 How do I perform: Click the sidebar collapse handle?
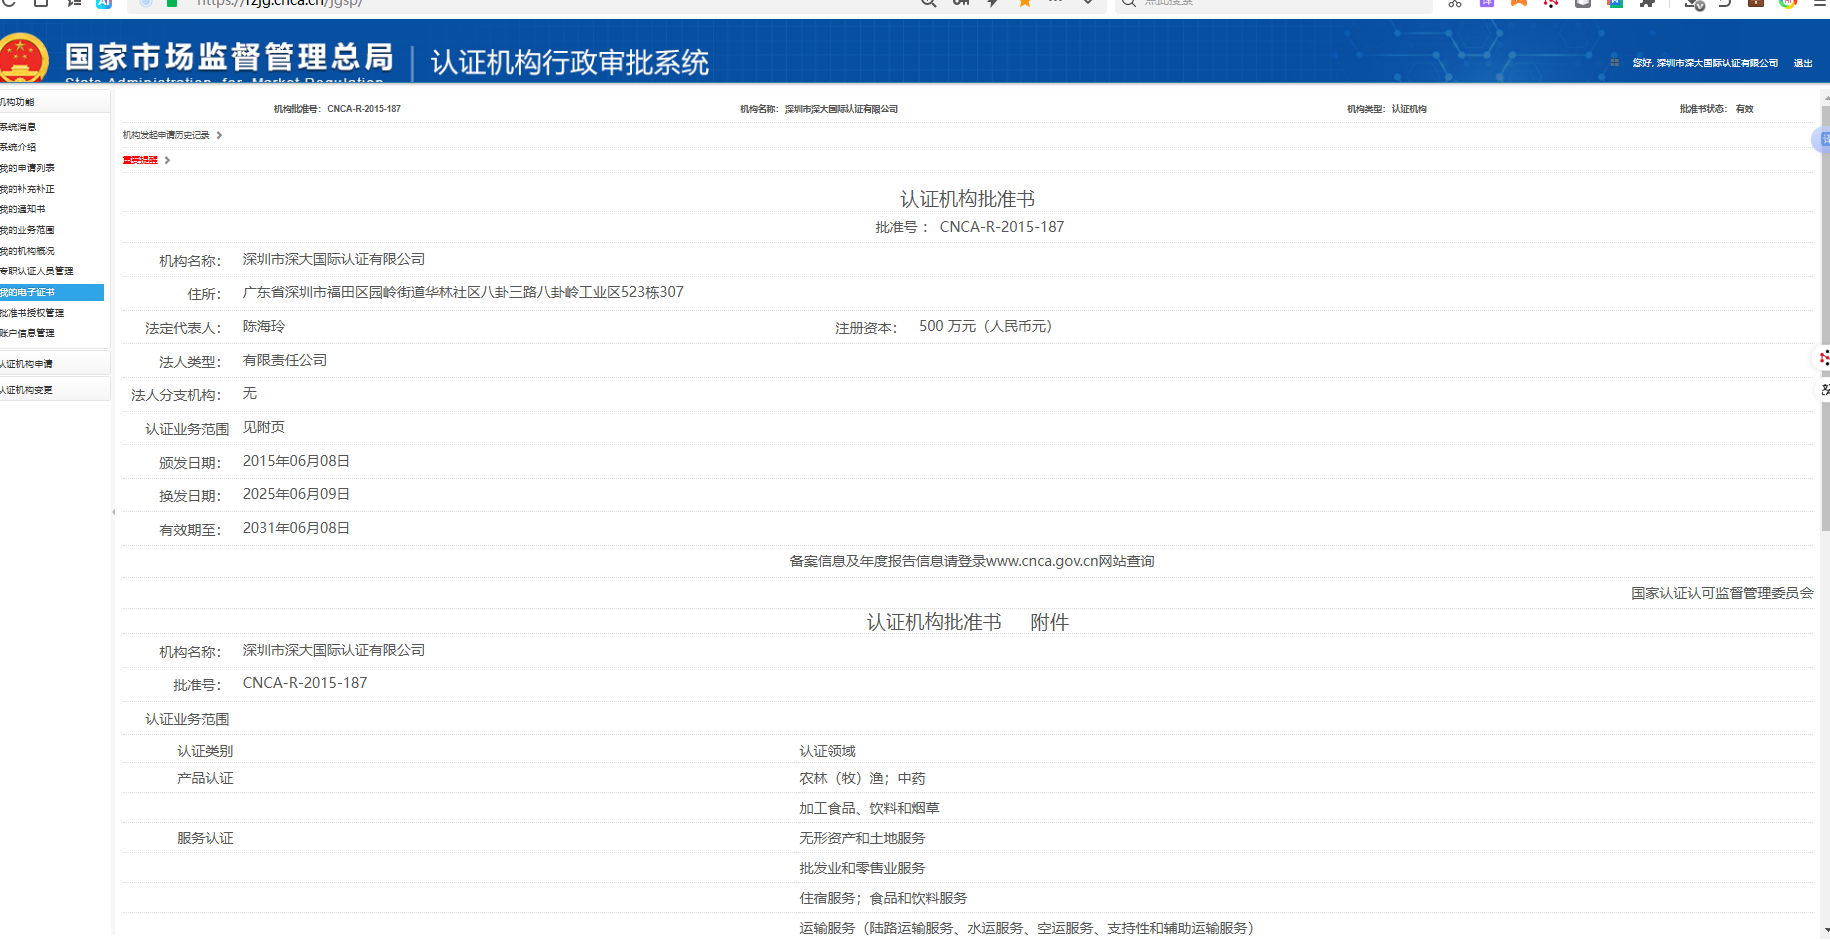[113, 512]
